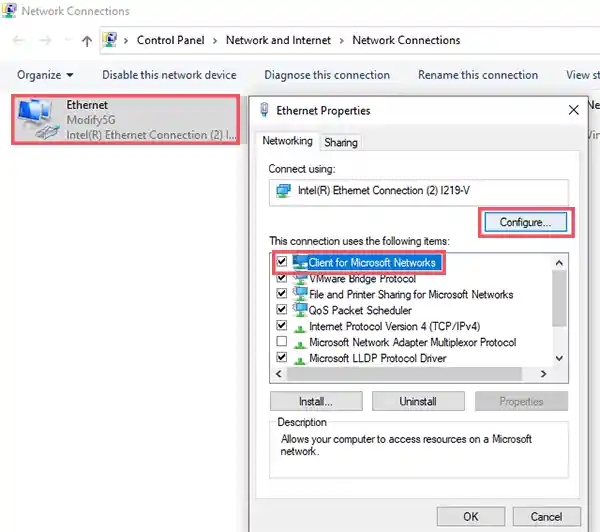This screenshot has height=532, width=600.
Task: Click the ModifySG network name text
Action: click(91, 120)
